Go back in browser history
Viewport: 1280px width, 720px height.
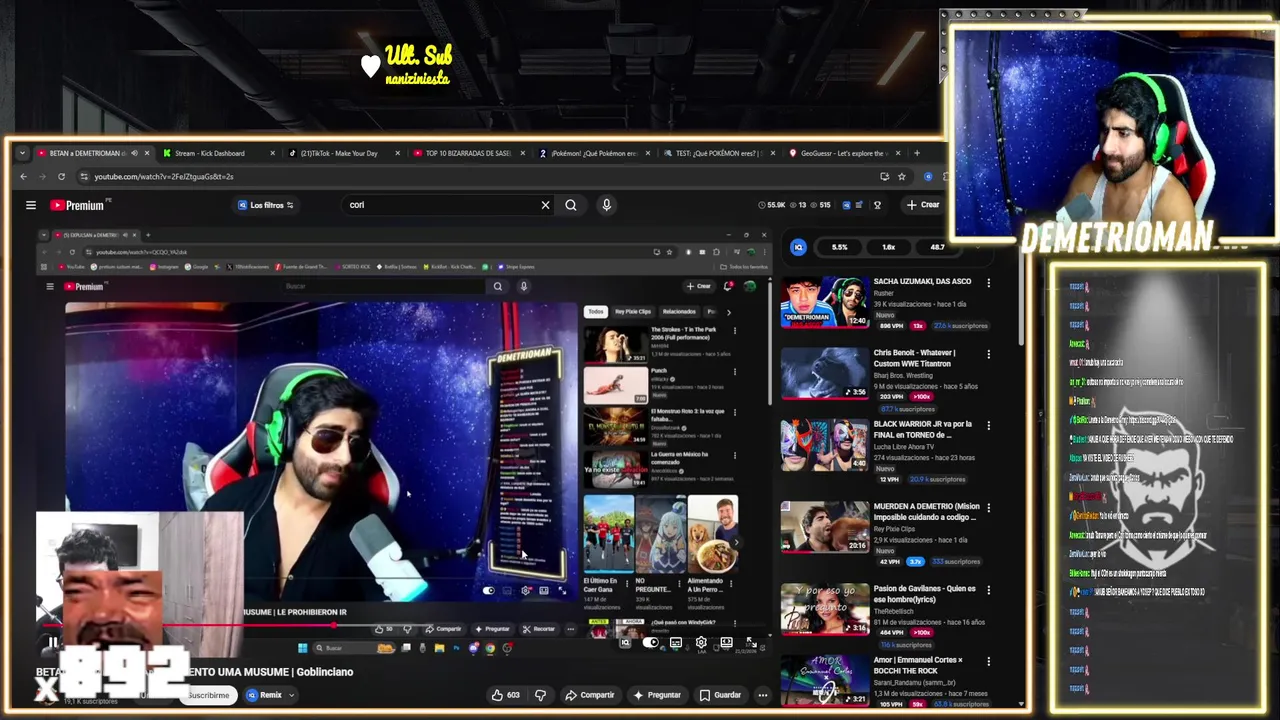tap(24, 177)
